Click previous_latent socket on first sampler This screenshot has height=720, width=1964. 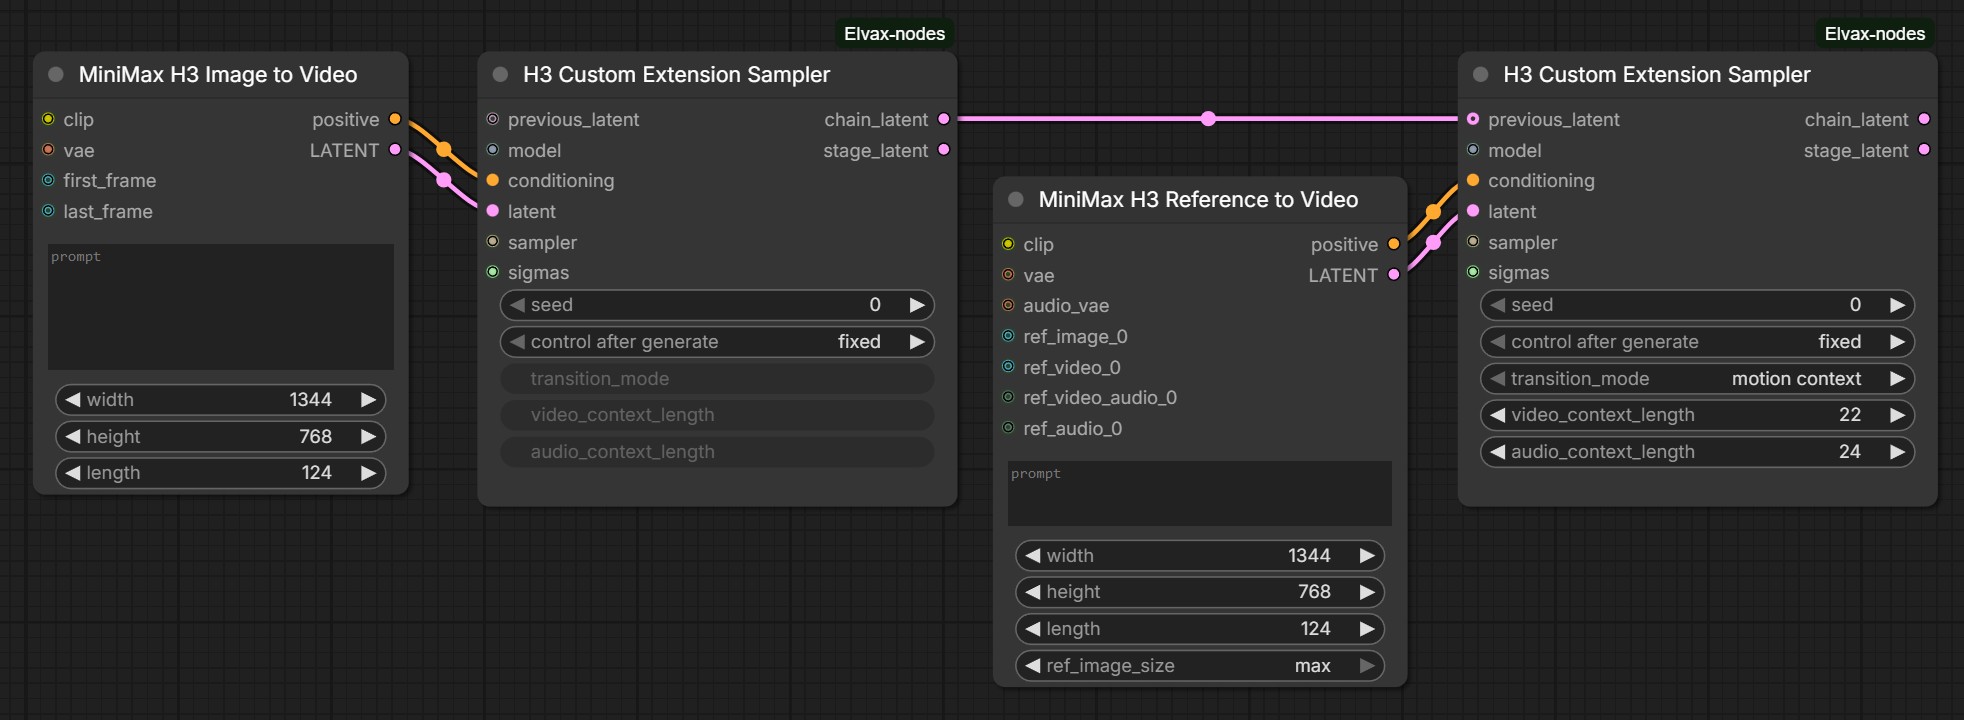[492, 119]
